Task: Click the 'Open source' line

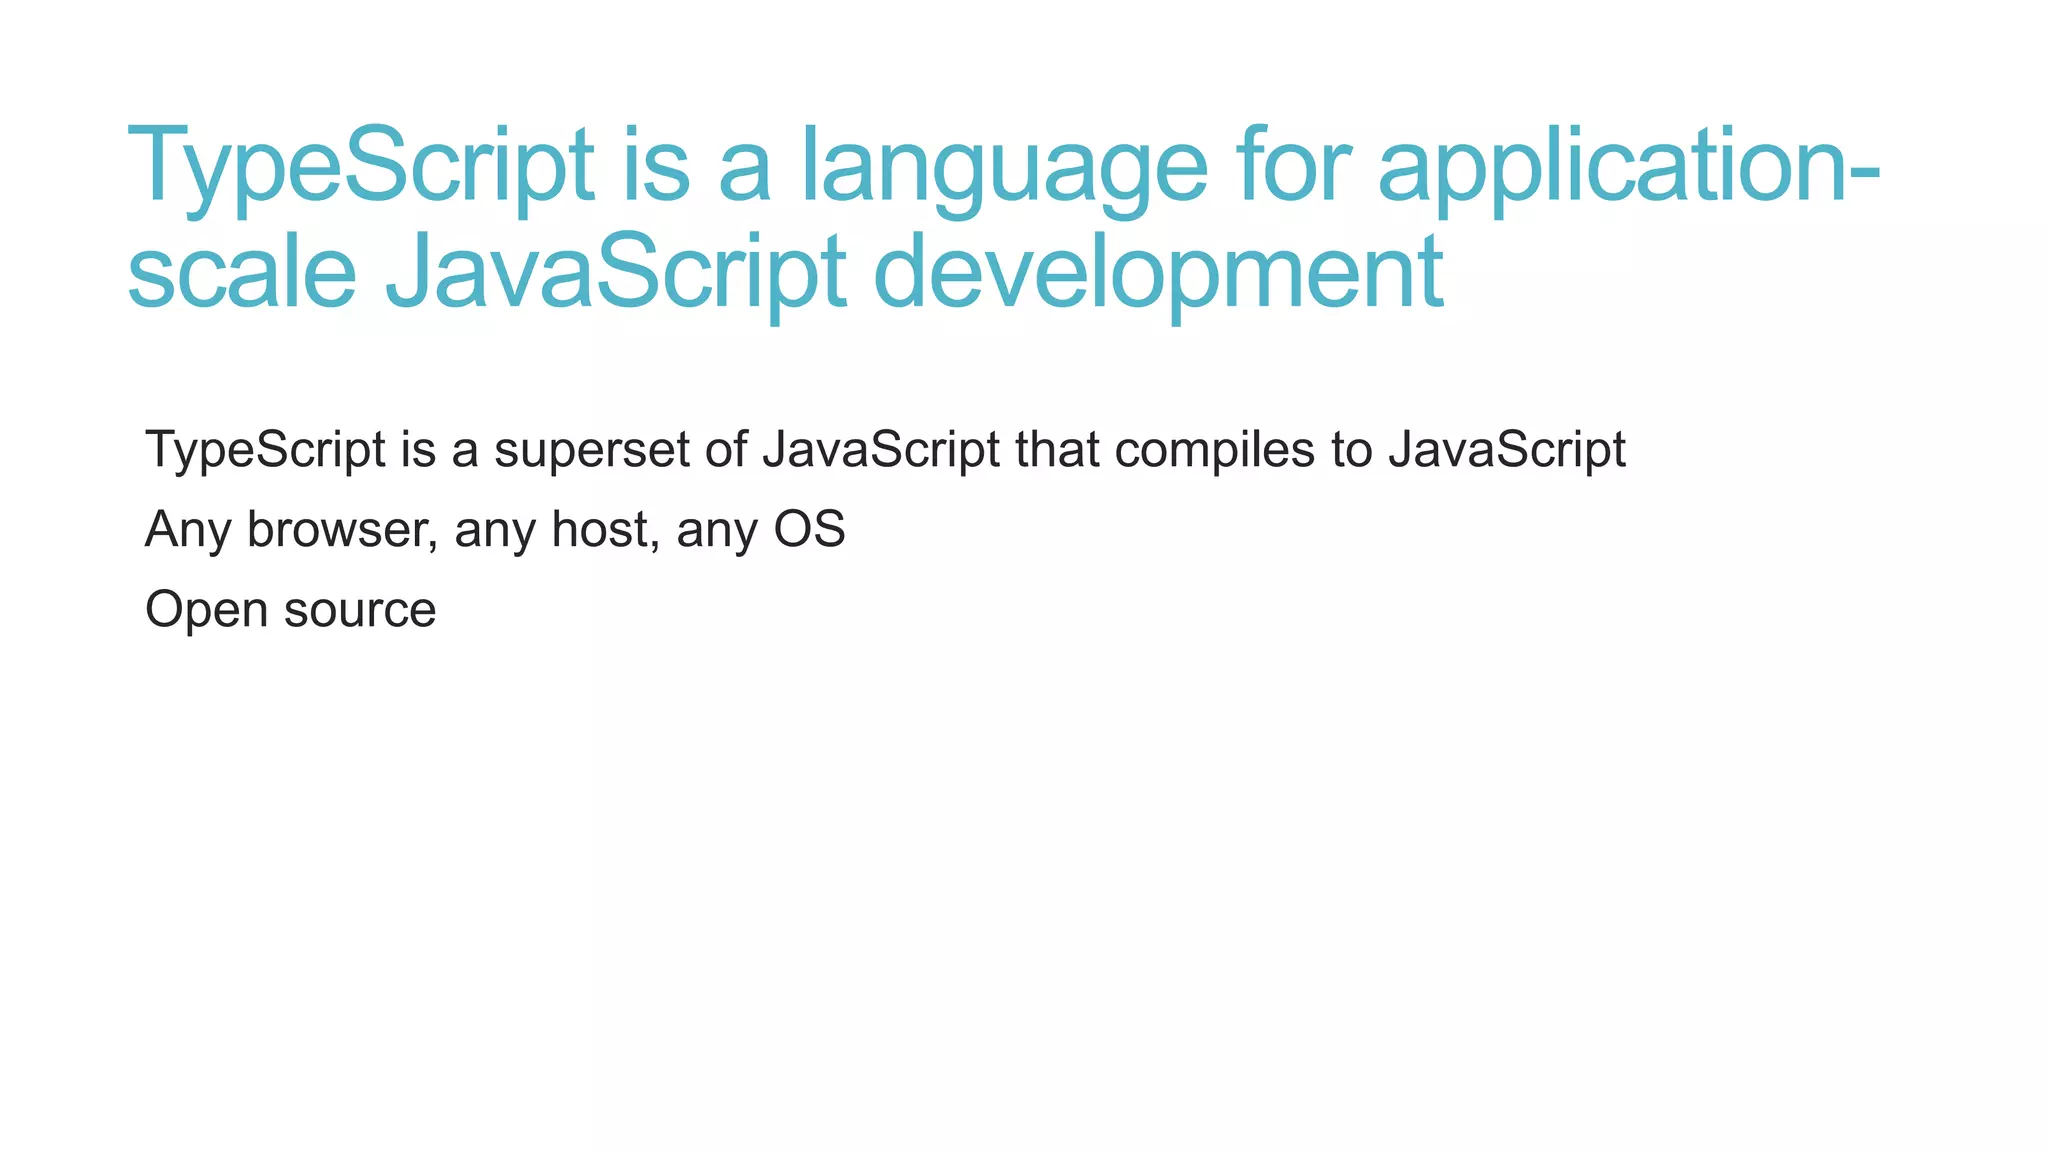Action: point(290,609)
